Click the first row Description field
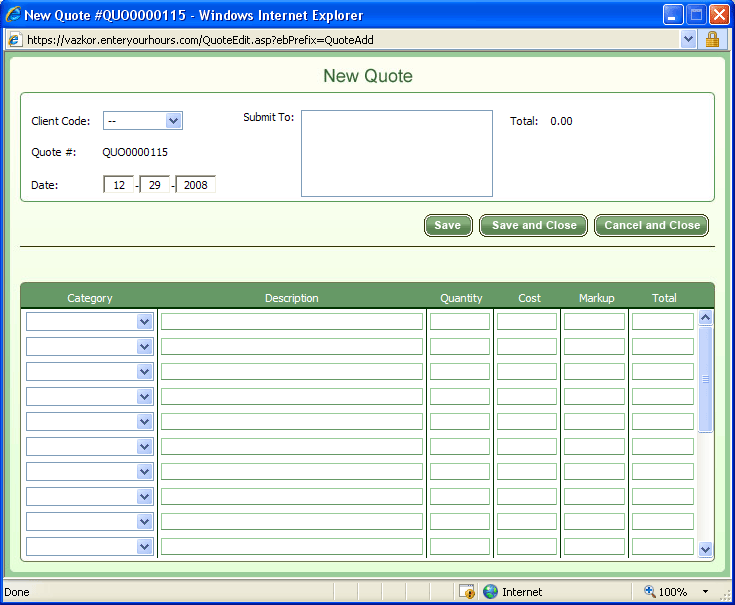This screenshot has height=605, width=735. tap(291, 321)
